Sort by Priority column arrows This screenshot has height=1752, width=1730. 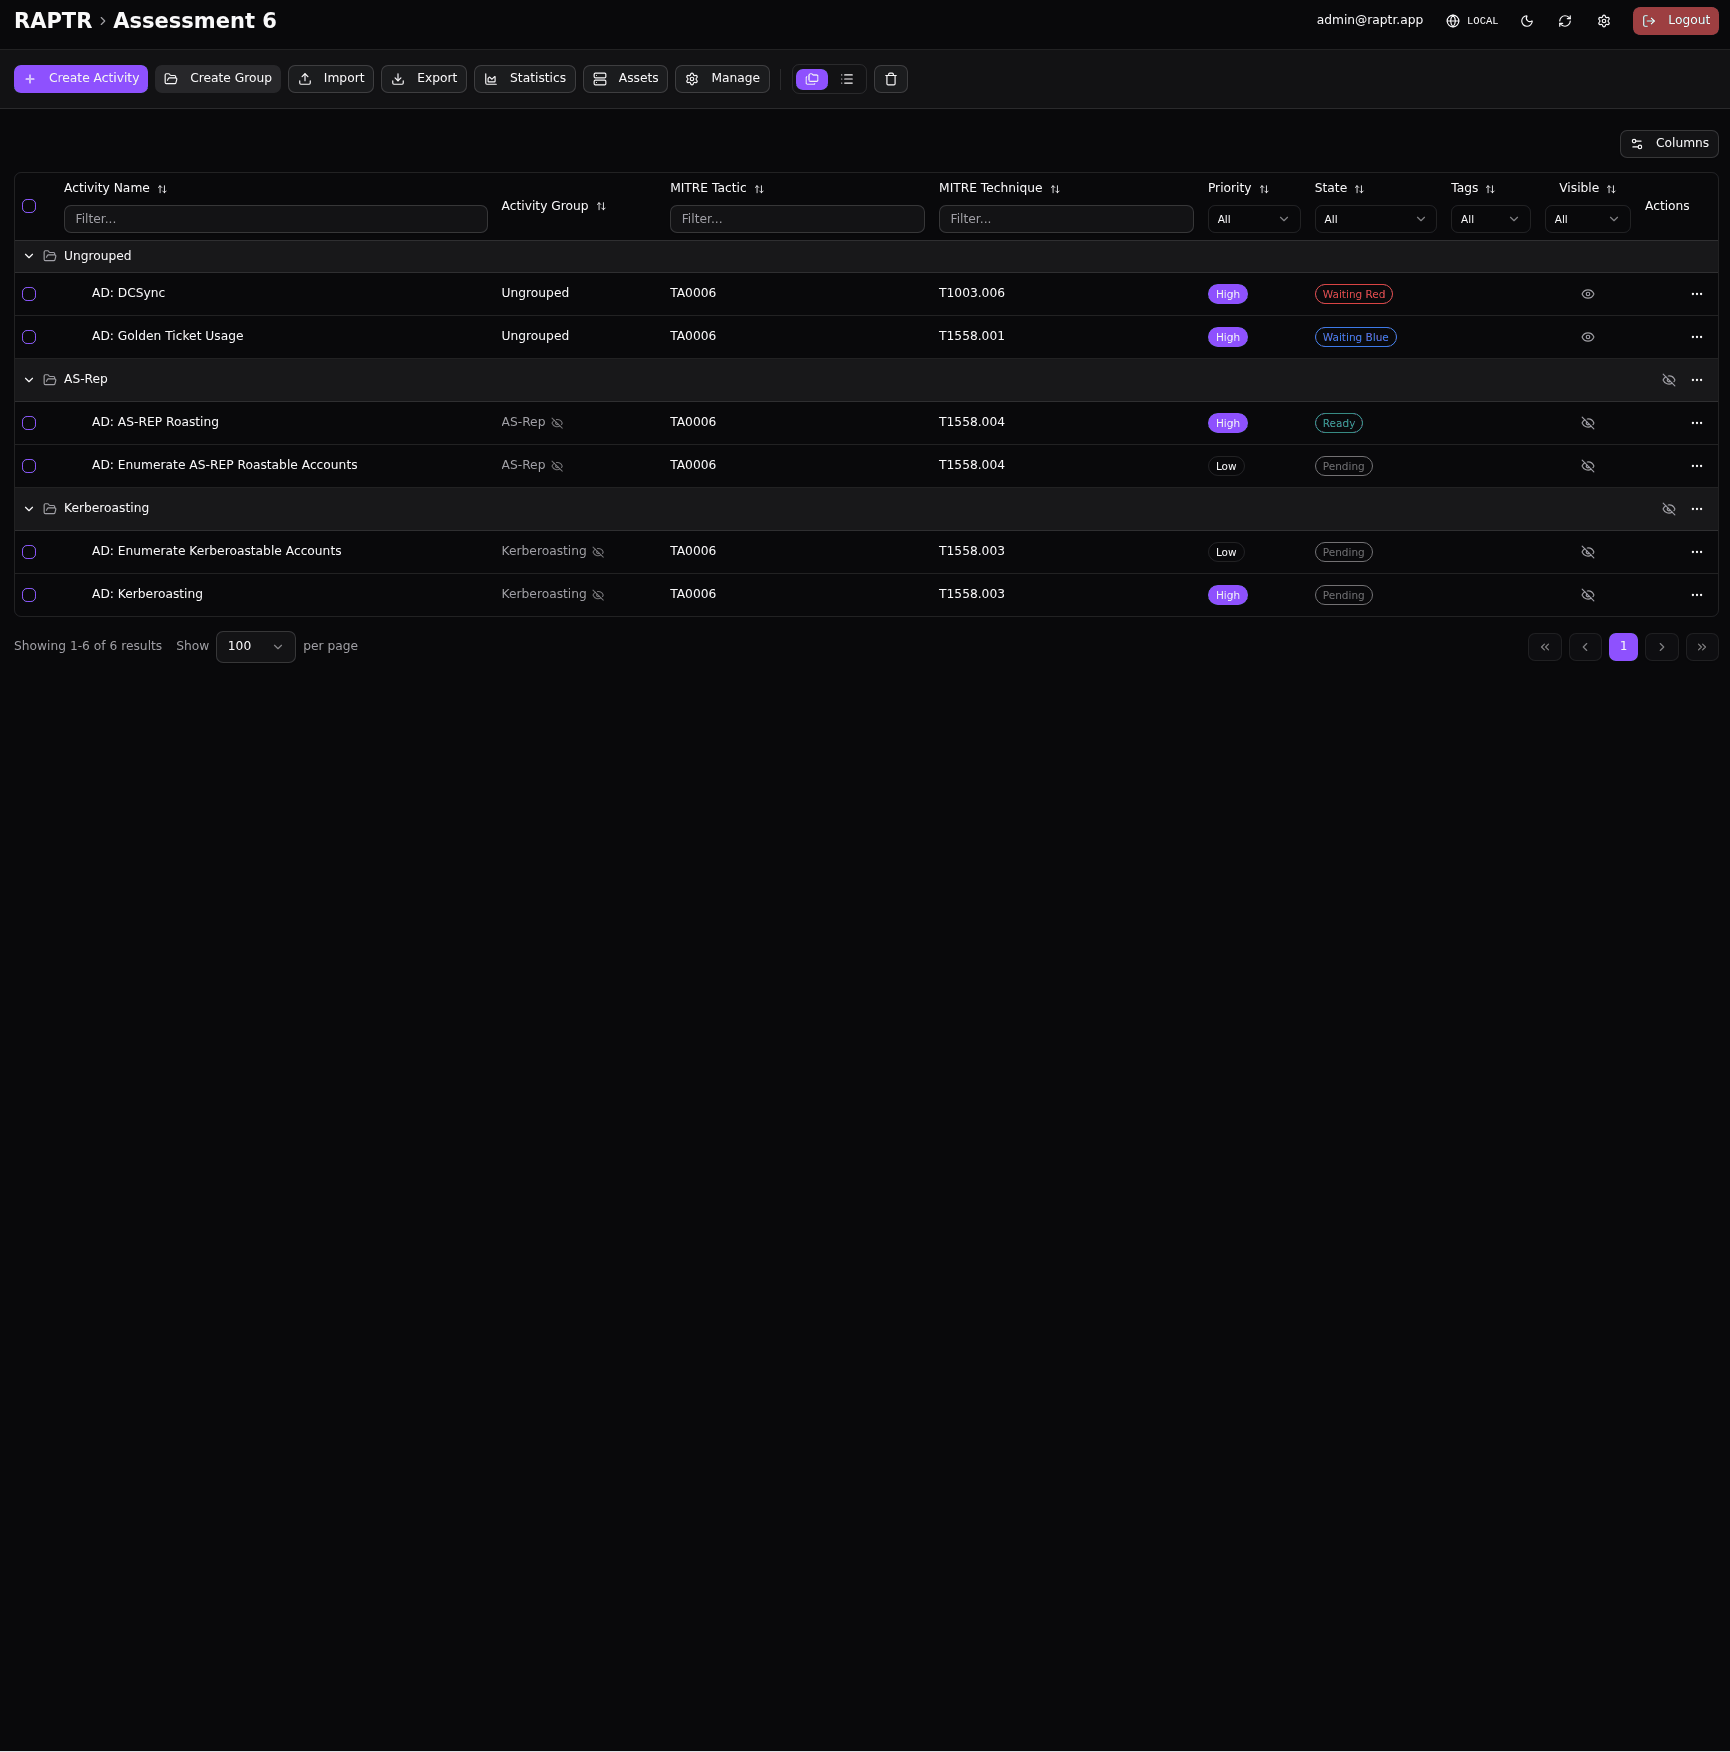(1264, 189)
